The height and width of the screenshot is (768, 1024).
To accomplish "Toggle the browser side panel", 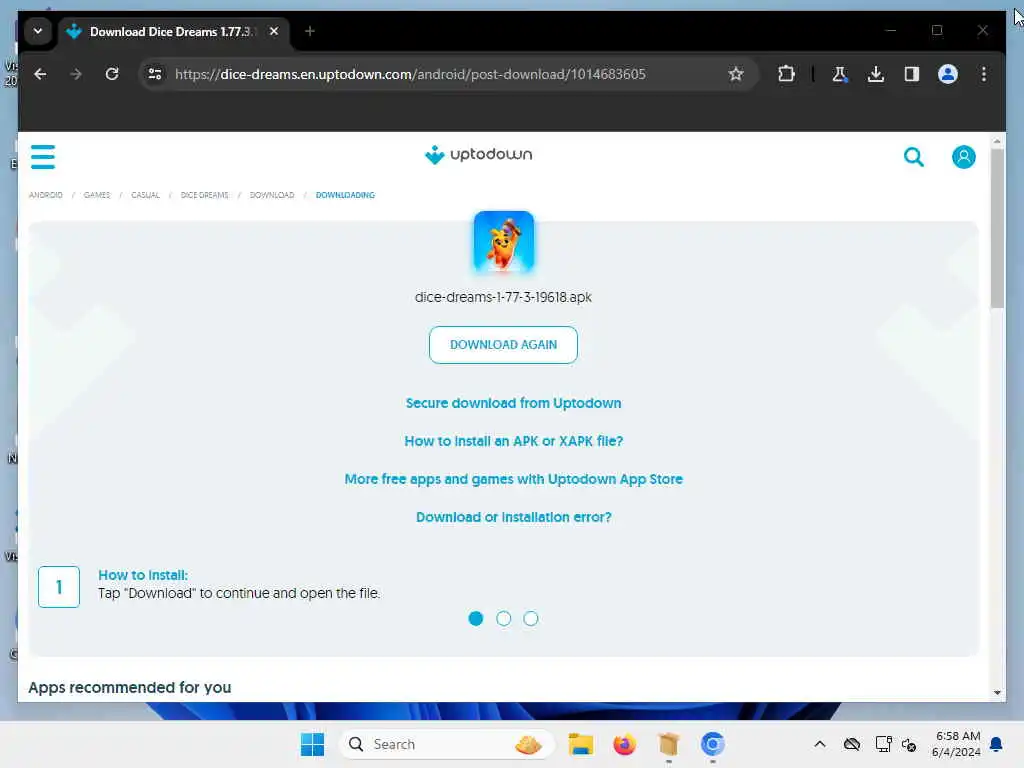I will click(x=912, y=74).
